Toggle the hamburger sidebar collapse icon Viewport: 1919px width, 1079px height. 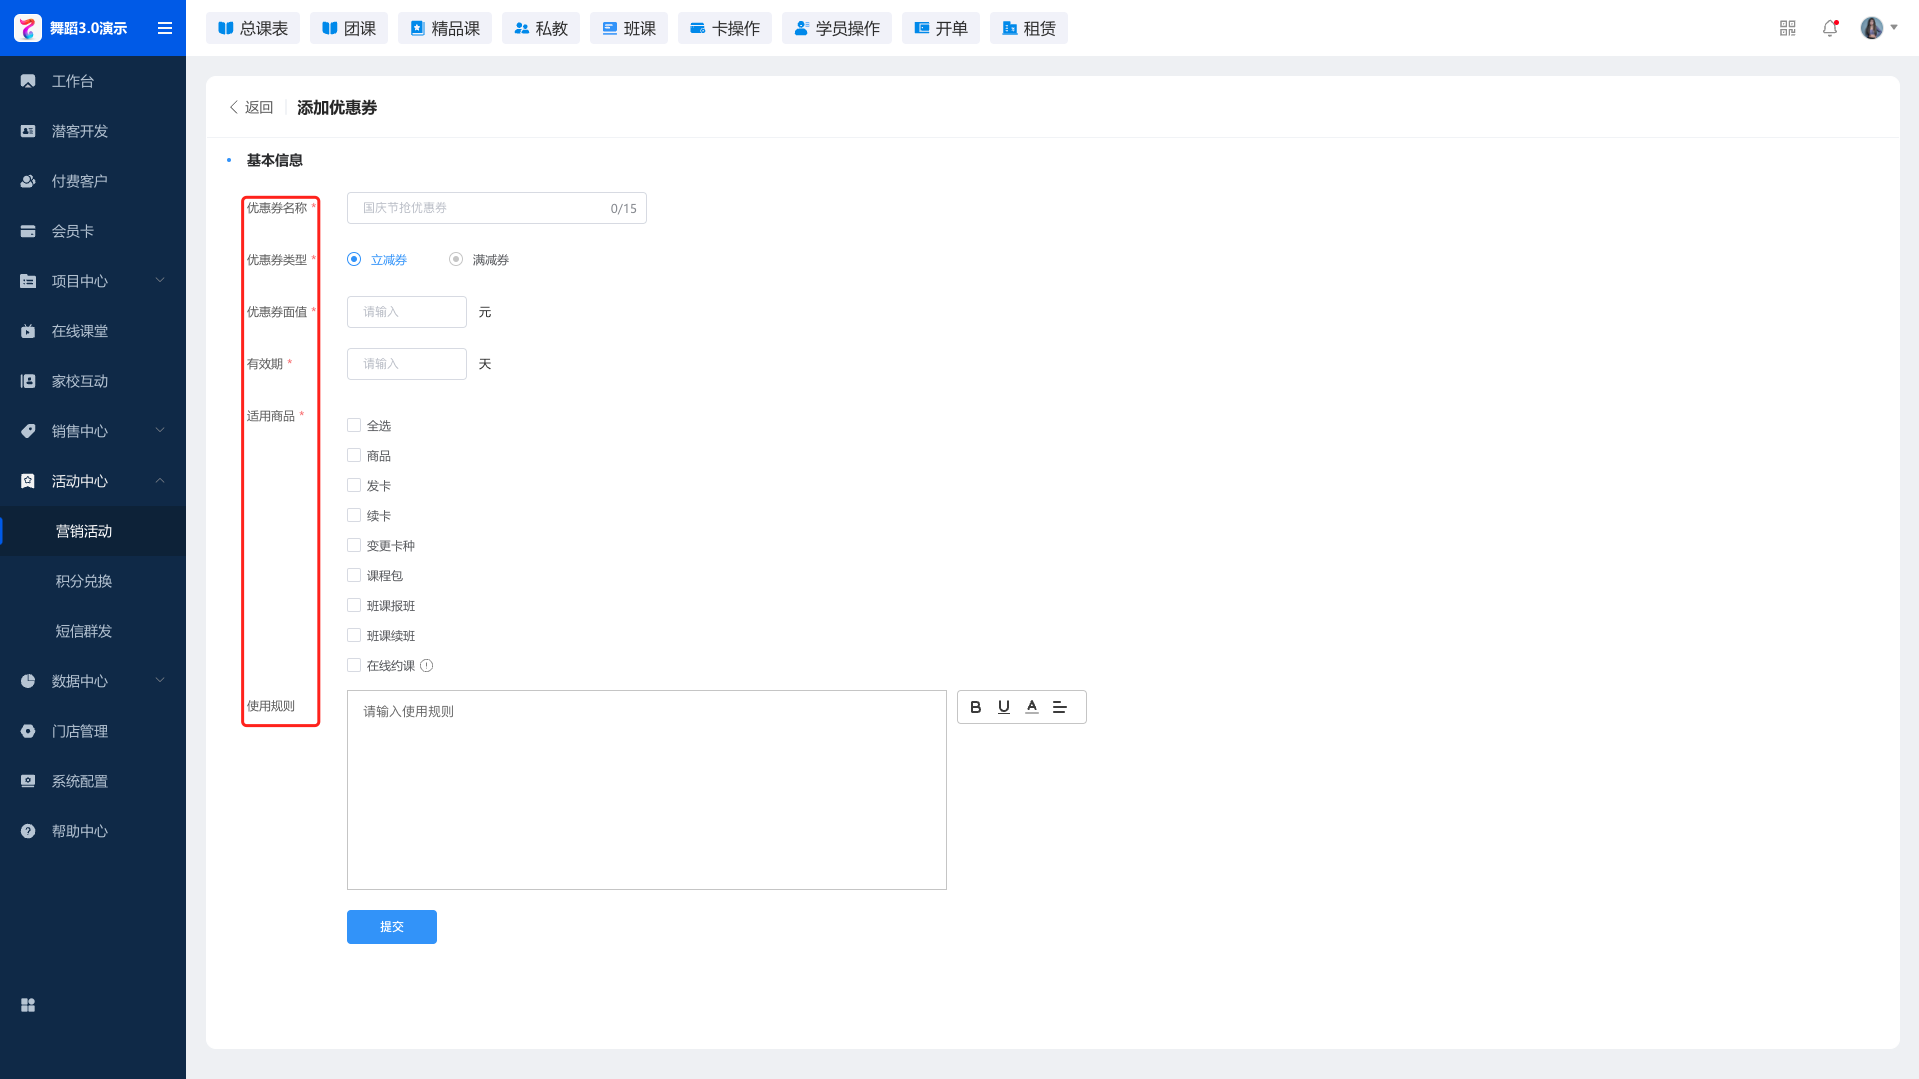[165, 28]
